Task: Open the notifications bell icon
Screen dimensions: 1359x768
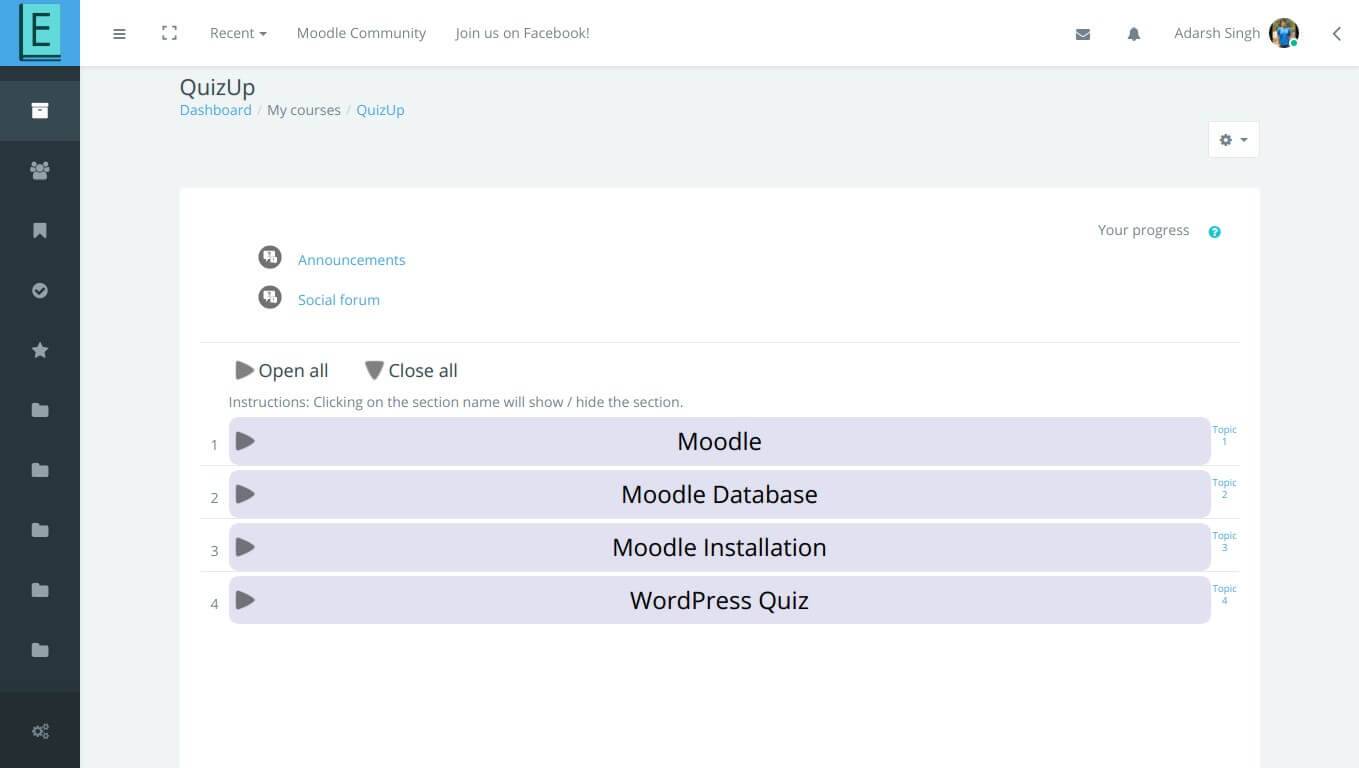Action: (x=1133, y=34)
